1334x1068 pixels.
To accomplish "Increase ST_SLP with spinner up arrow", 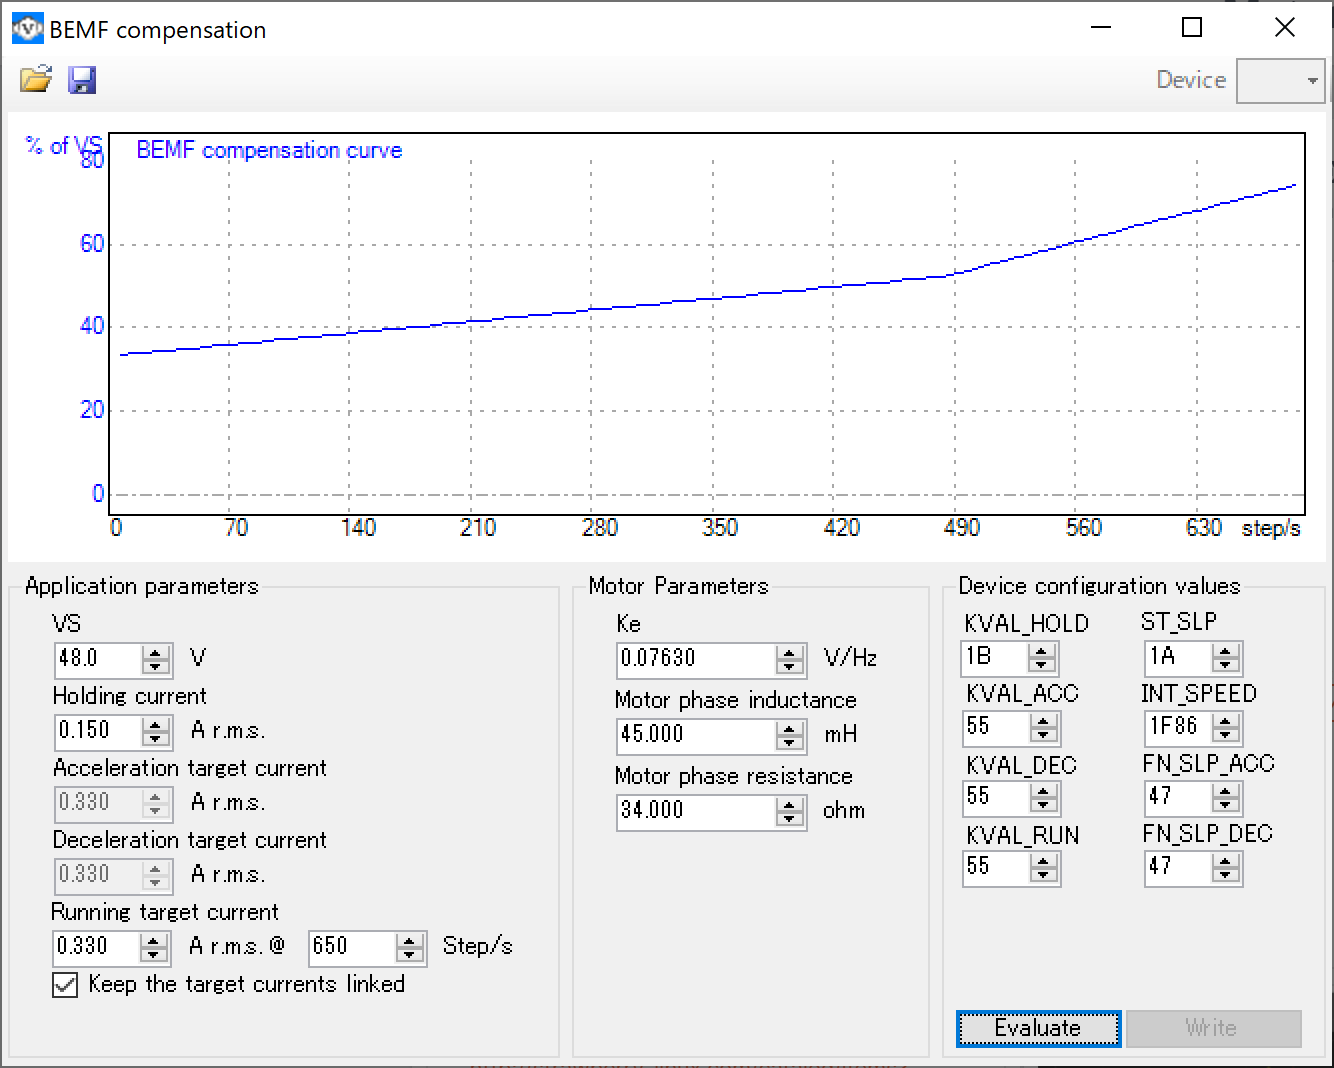I will tap(1226, 650).
